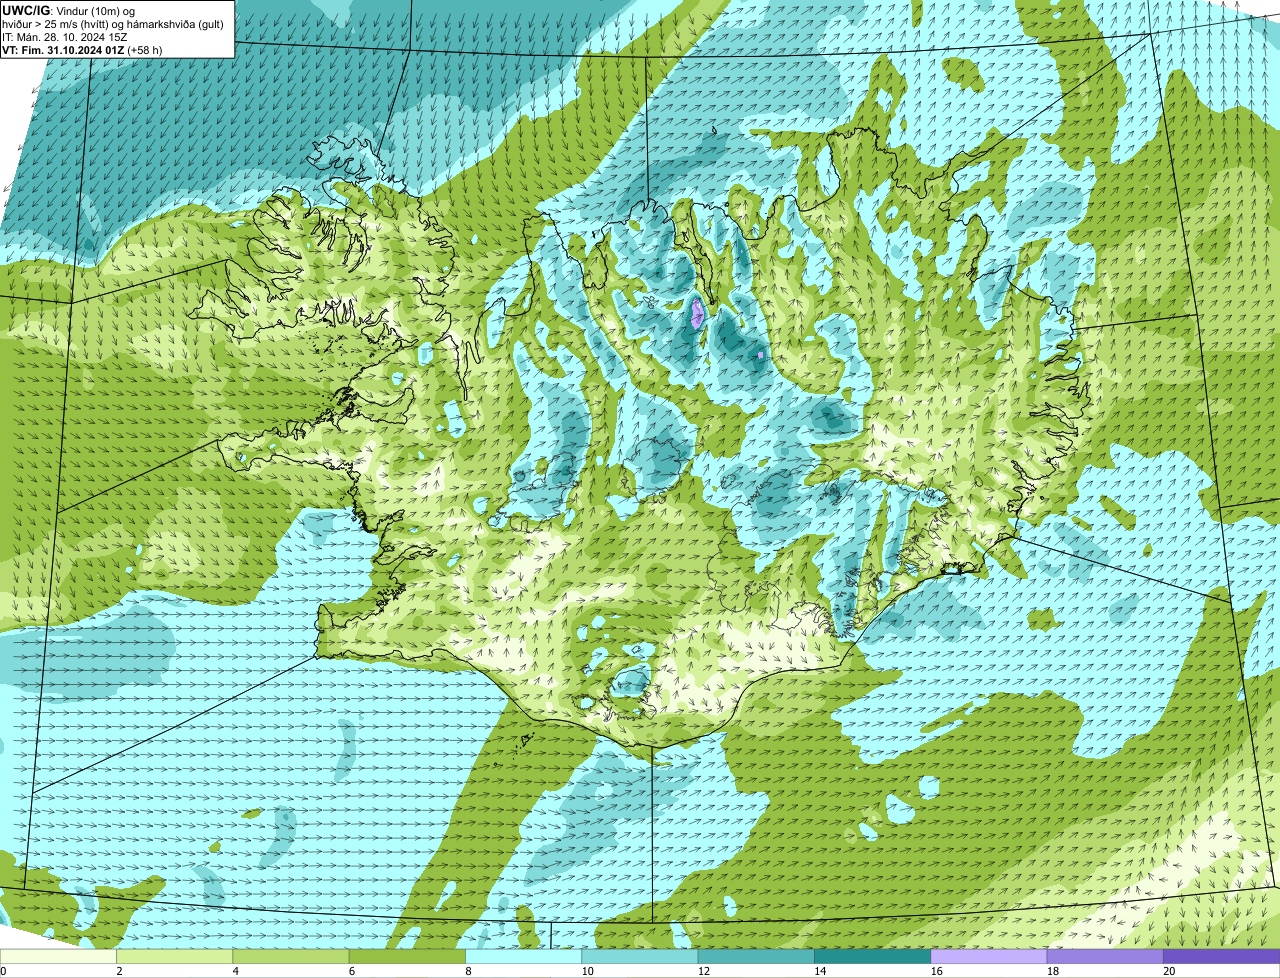Click the legend label '4'
This screenshot has height=978, width=1280.
pyautogui.click(x=235, y=970)
